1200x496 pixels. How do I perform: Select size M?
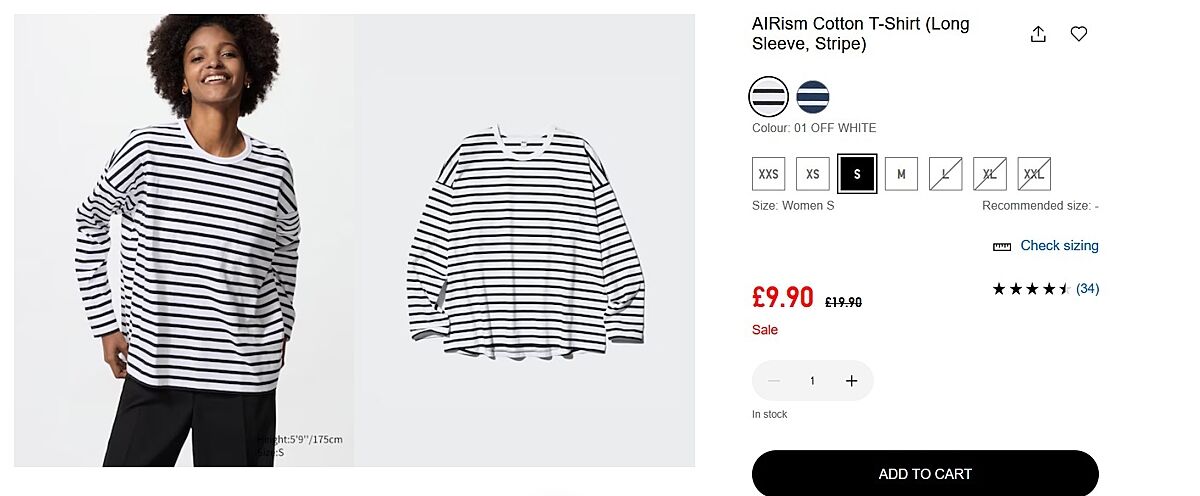tap(901, 174)
